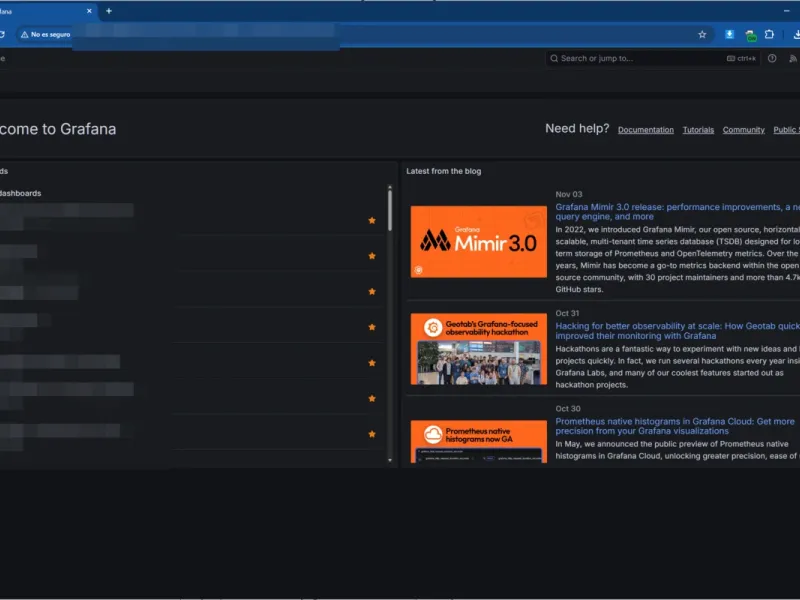The height and width of the screenshot is (600, 800).
Task: Open the Geotab hackathon blog thumbnail
Action: [479, 349]
